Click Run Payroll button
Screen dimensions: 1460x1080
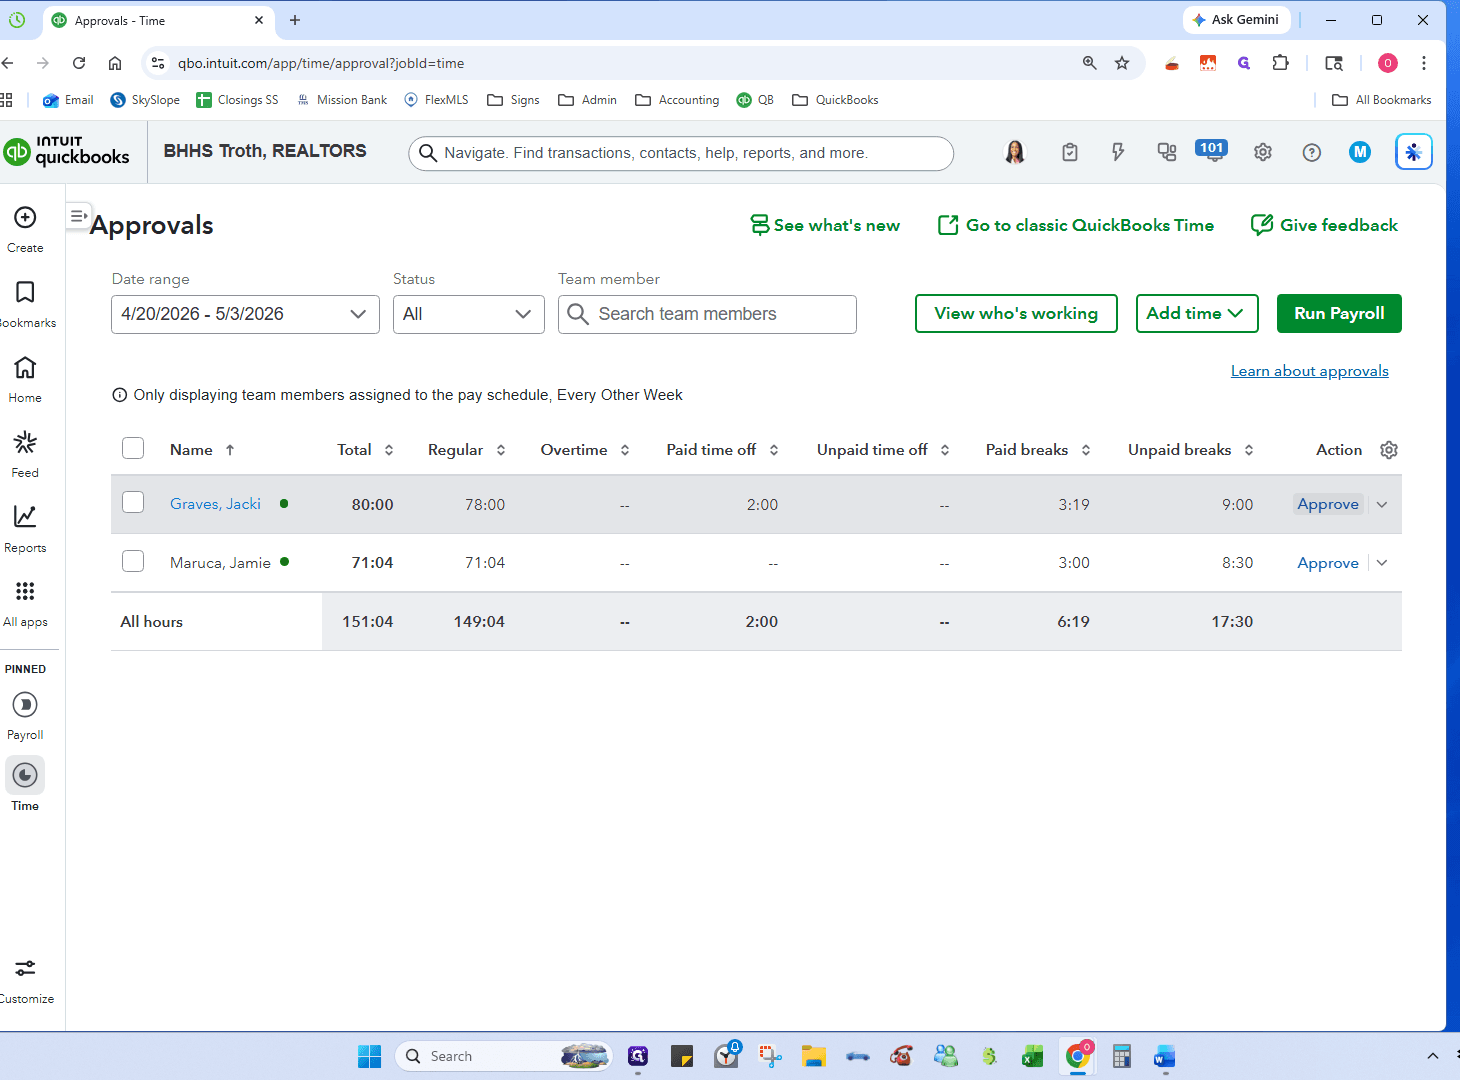[1339, 313]
